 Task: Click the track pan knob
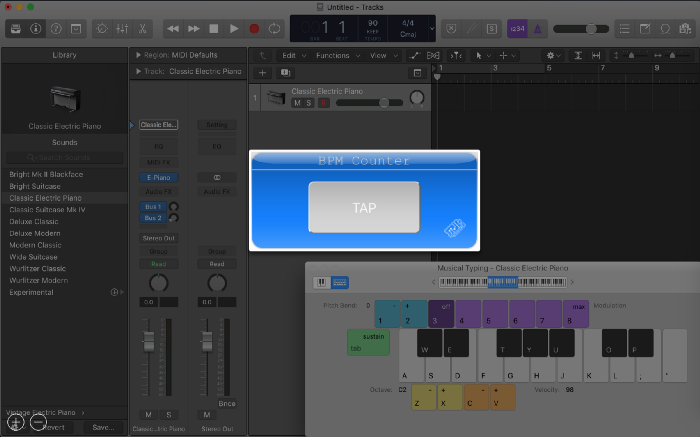(417, 98)
